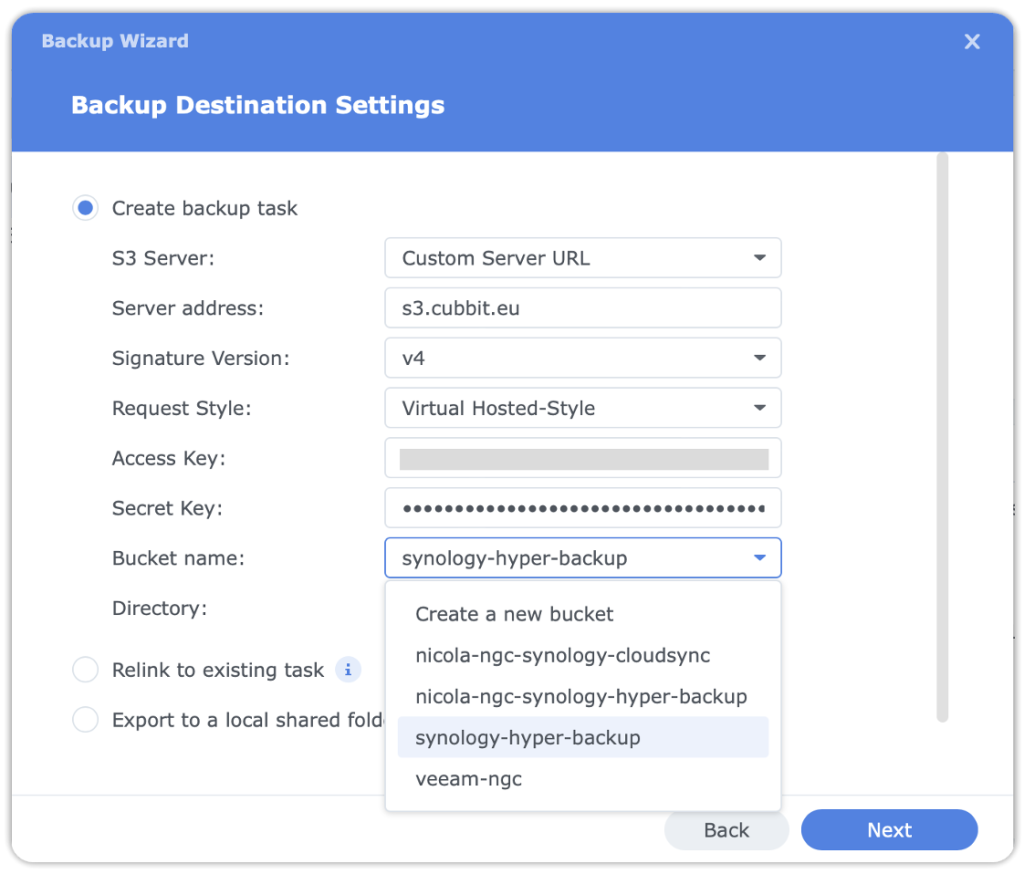1024x874 pixels.
Task: Expand the Signature Version dropdown
Action: pos(582,358)
